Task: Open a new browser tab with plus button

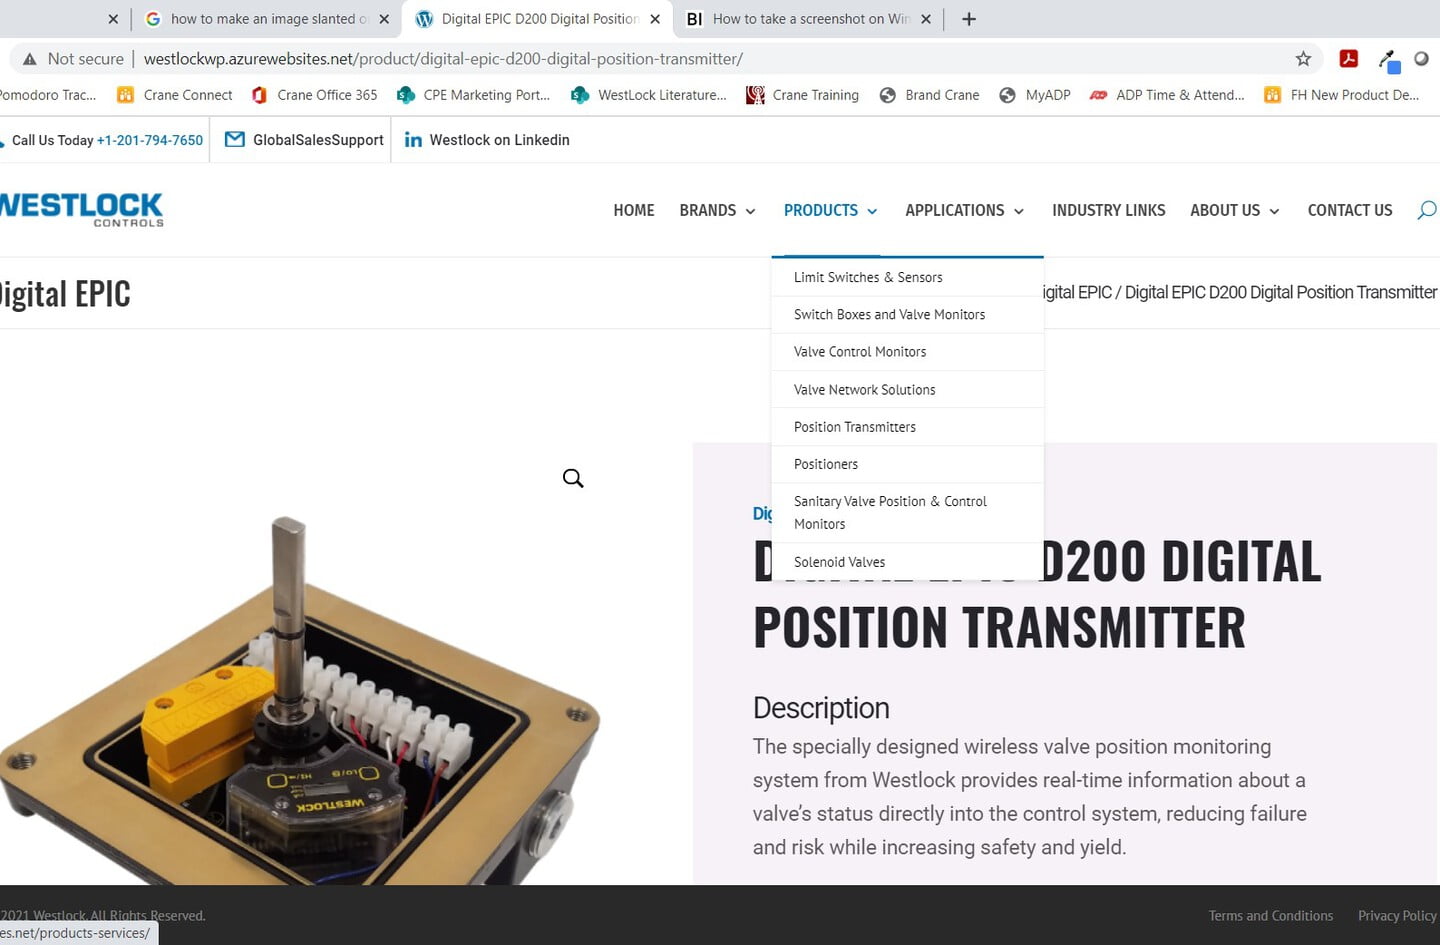Action: click(968, 19)
